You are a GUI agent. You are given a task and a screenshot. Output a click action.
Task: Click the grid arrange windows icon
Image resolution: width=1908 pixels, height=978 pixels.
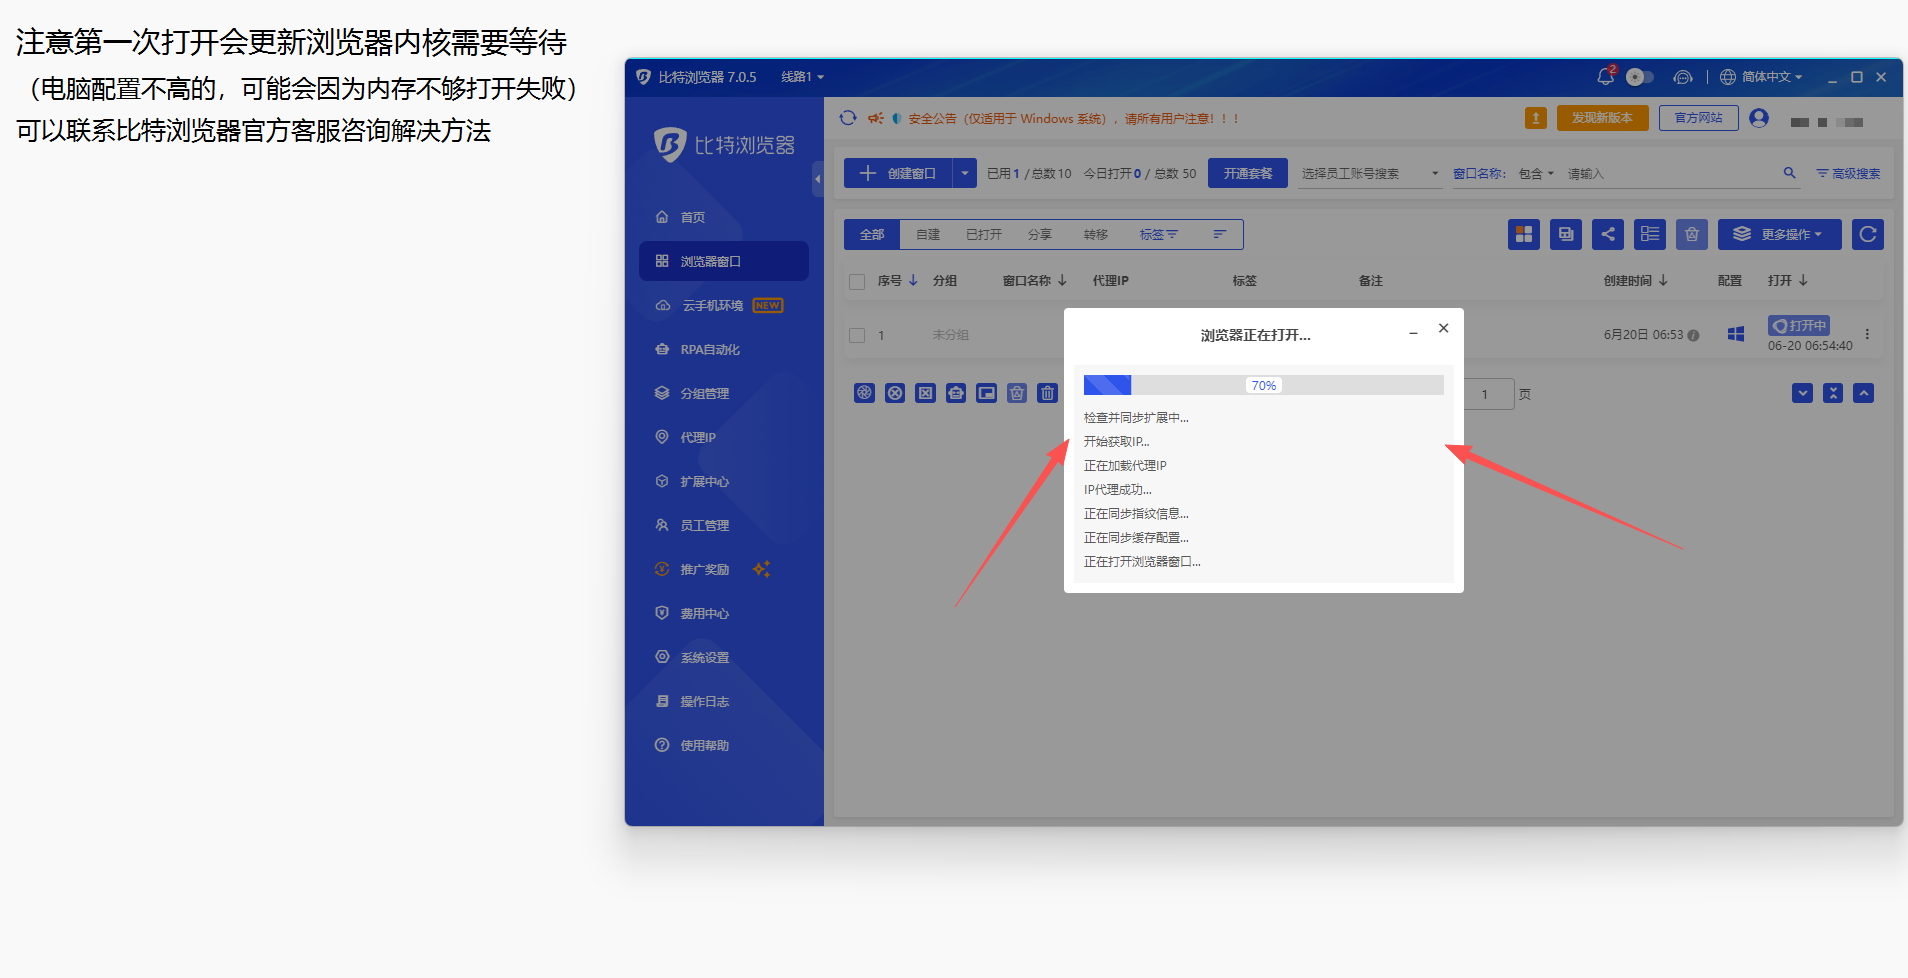1524,234
